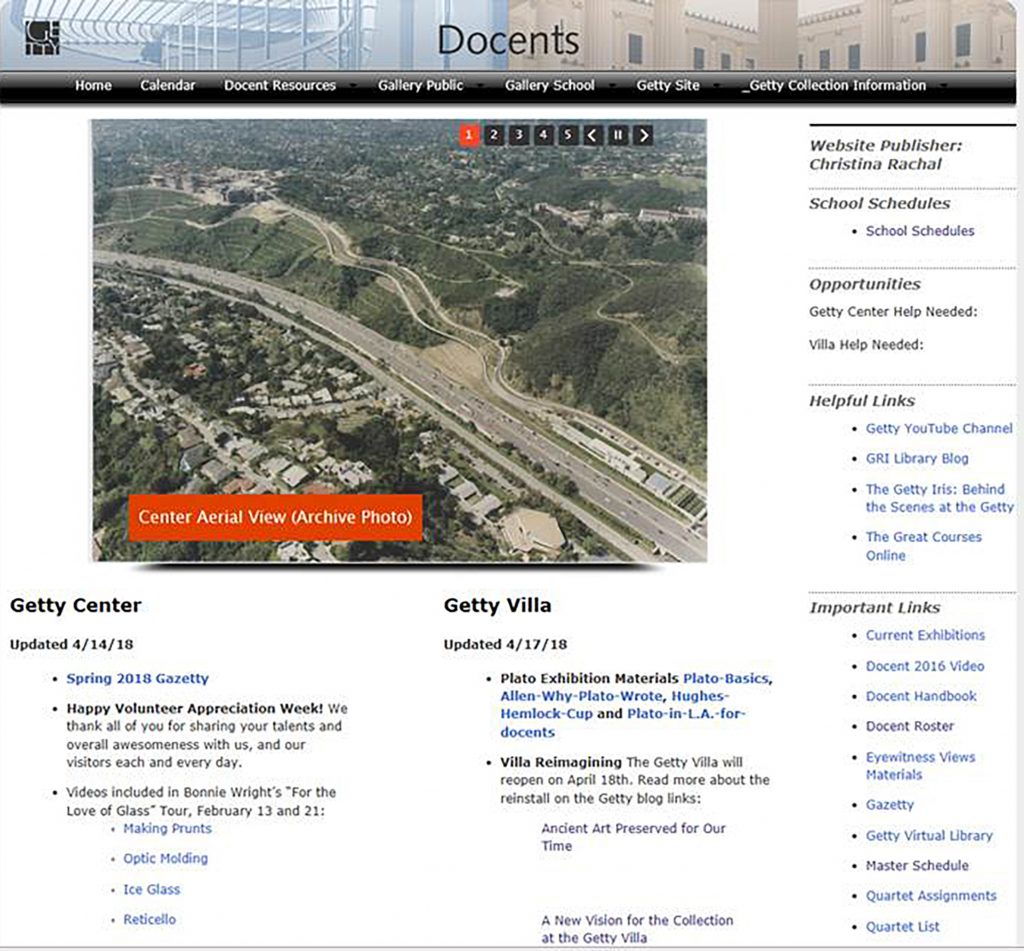Expand the Gallery Public dropdown arrow
1024x951 pixels.
[x=481, y=86]
